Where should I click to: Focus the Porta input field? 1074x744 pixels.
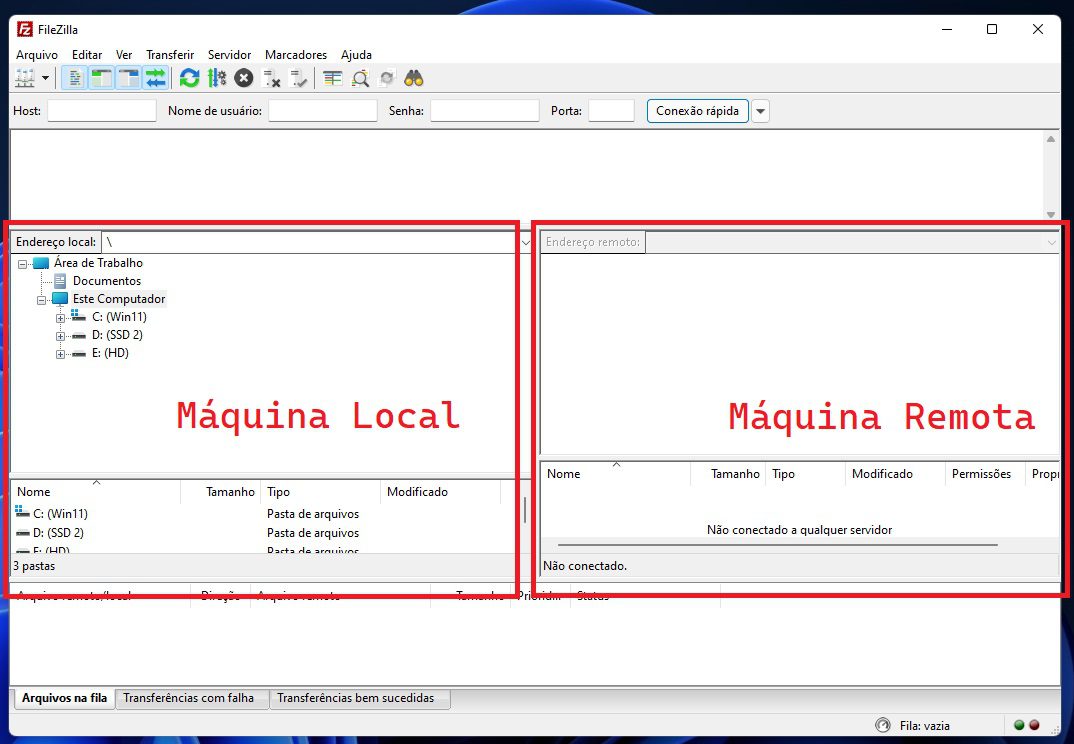[x=611, y=111]
